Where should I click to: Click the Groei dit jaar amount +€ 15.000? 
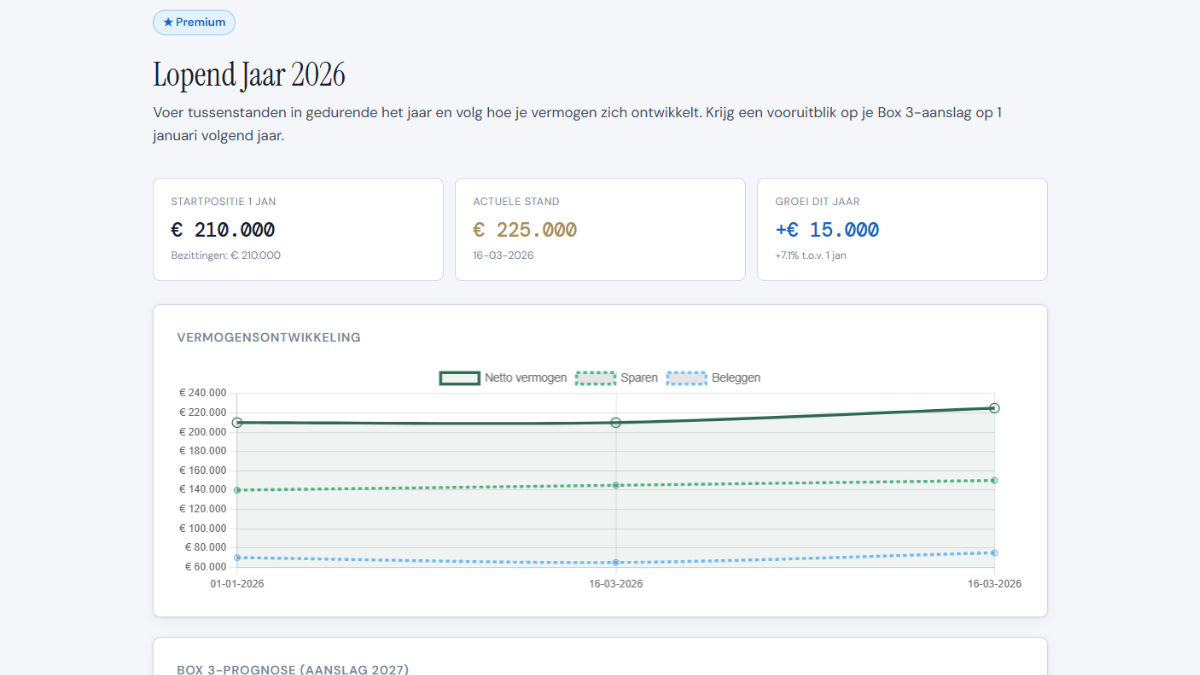point(827,229)
